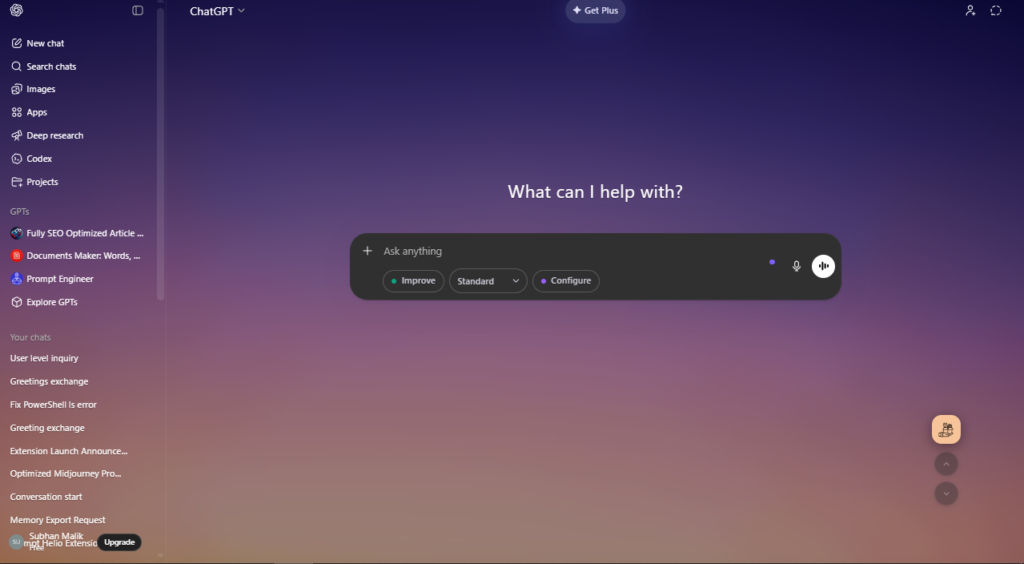Start voice mode with the waveform button
The width and height of the screenshot is (1024, 564).
(x=823, y=266)
